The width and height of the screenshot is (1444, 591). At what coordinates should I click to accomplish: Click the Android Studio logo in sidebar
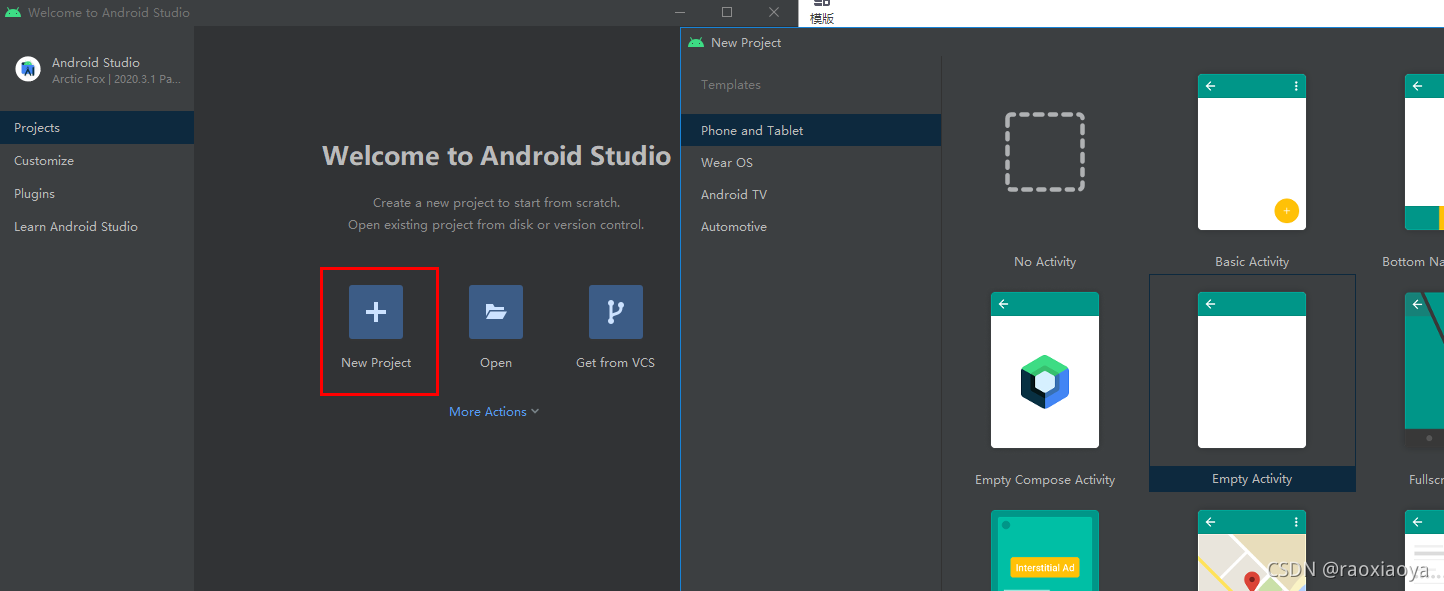pos(28,69)
